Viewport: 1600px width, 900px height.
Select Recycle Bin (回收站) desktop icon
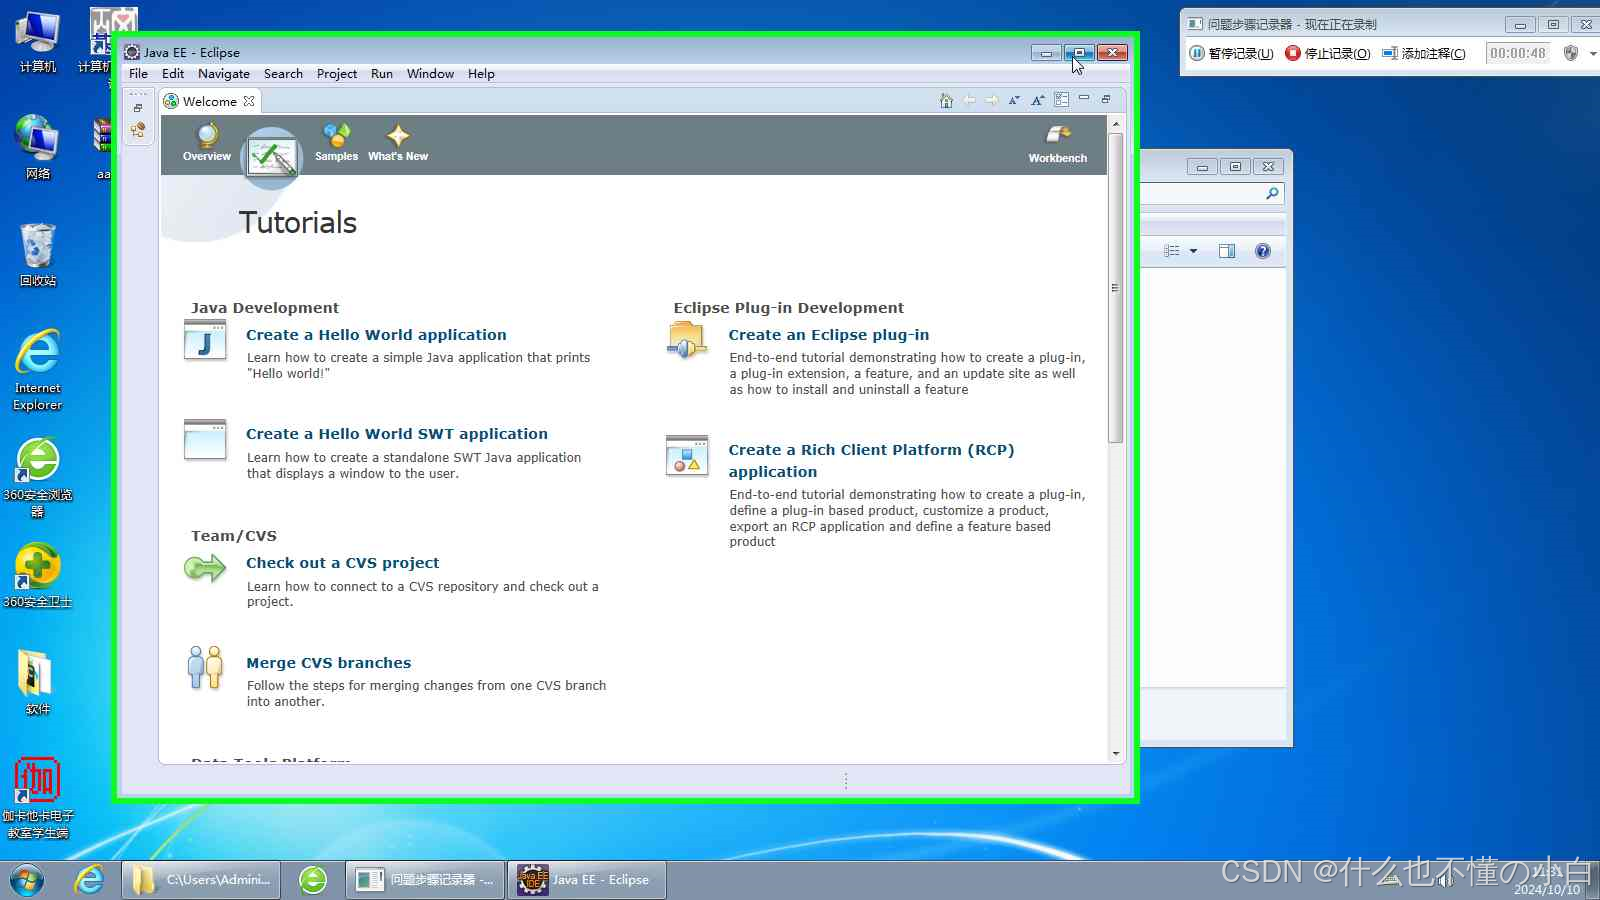[38, 254]
